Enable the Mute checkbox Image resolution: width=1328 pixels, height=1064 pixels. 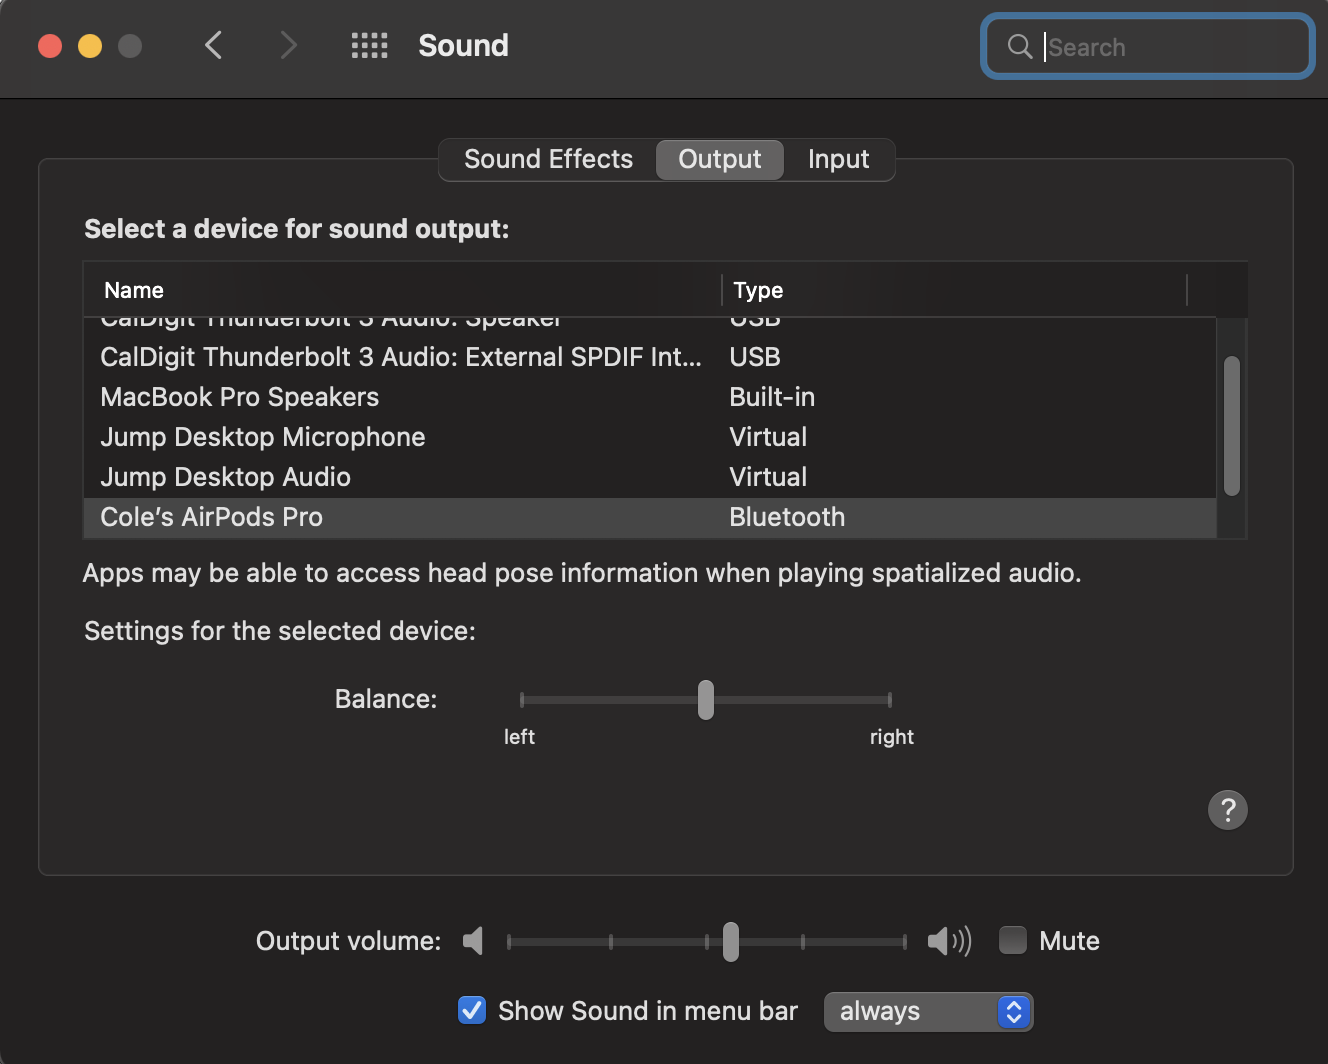tap(1013, 941)
